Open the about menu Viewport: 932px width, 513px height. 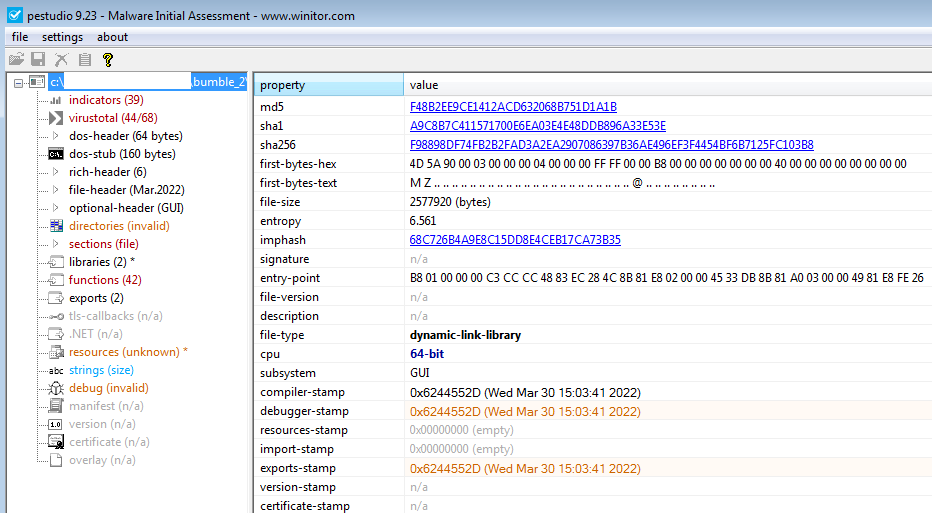(112, 37)
